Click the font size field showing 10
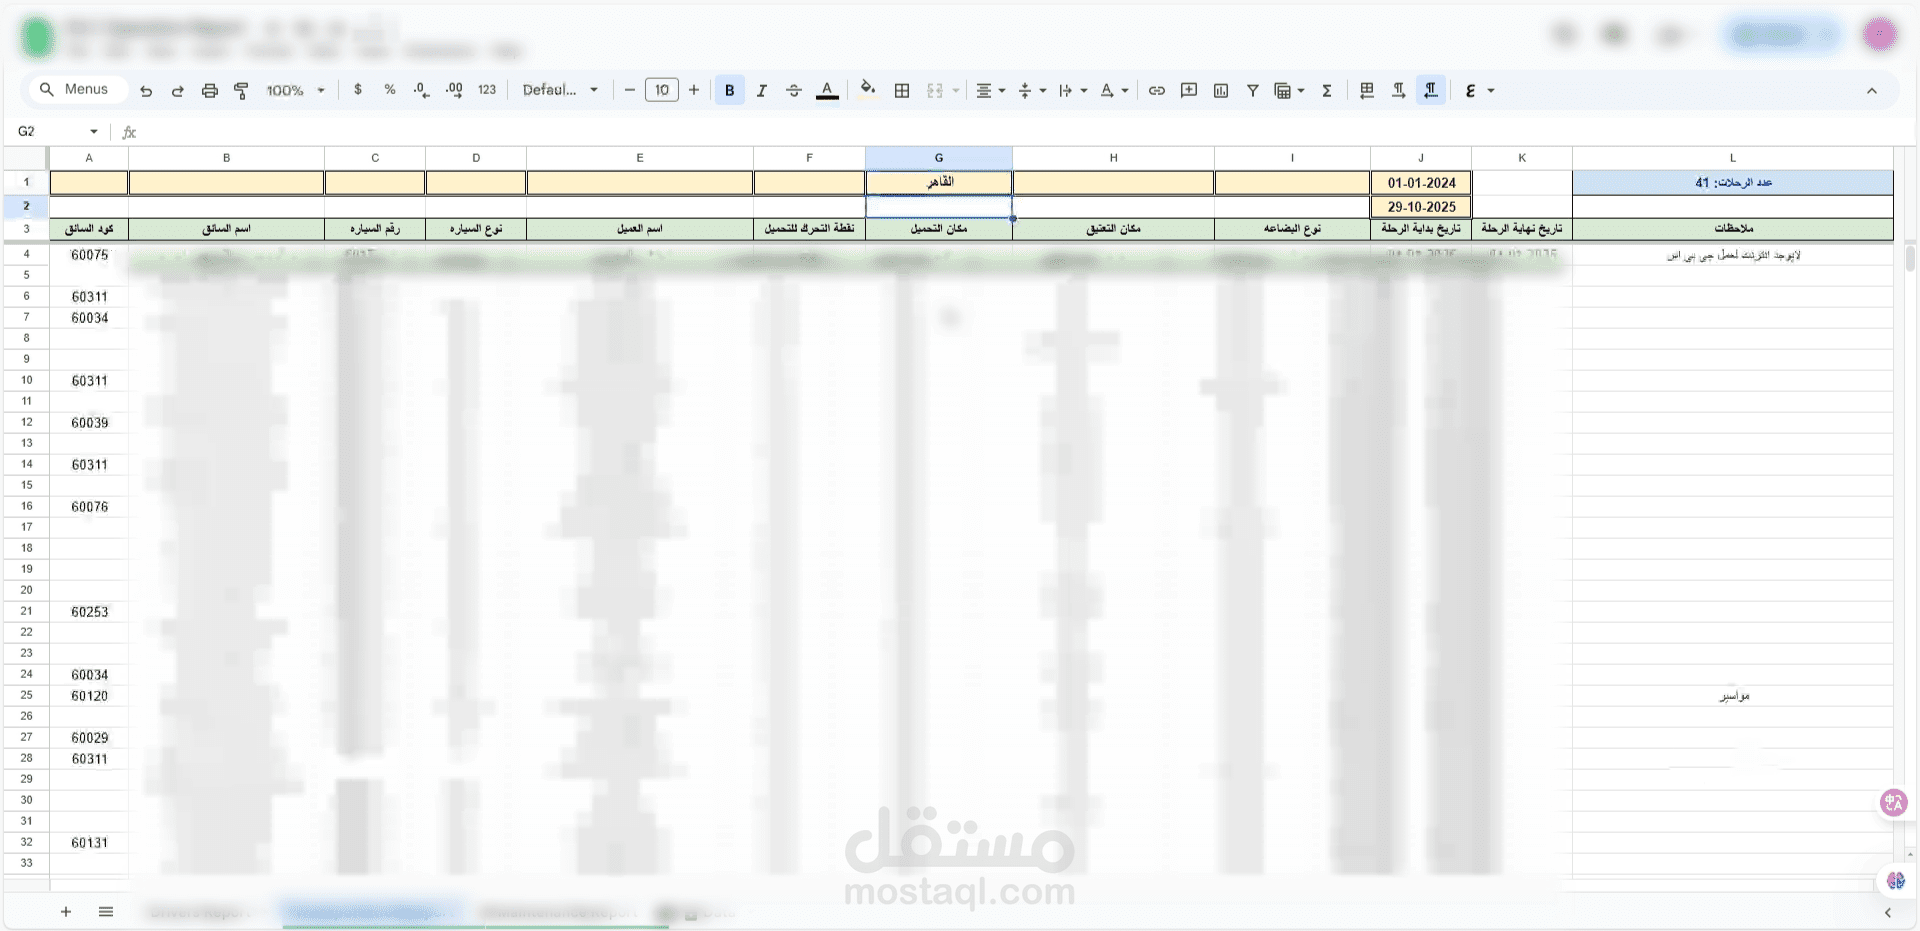The width and height of the screenshot is (1920, 931). click(x=662, y=90)
